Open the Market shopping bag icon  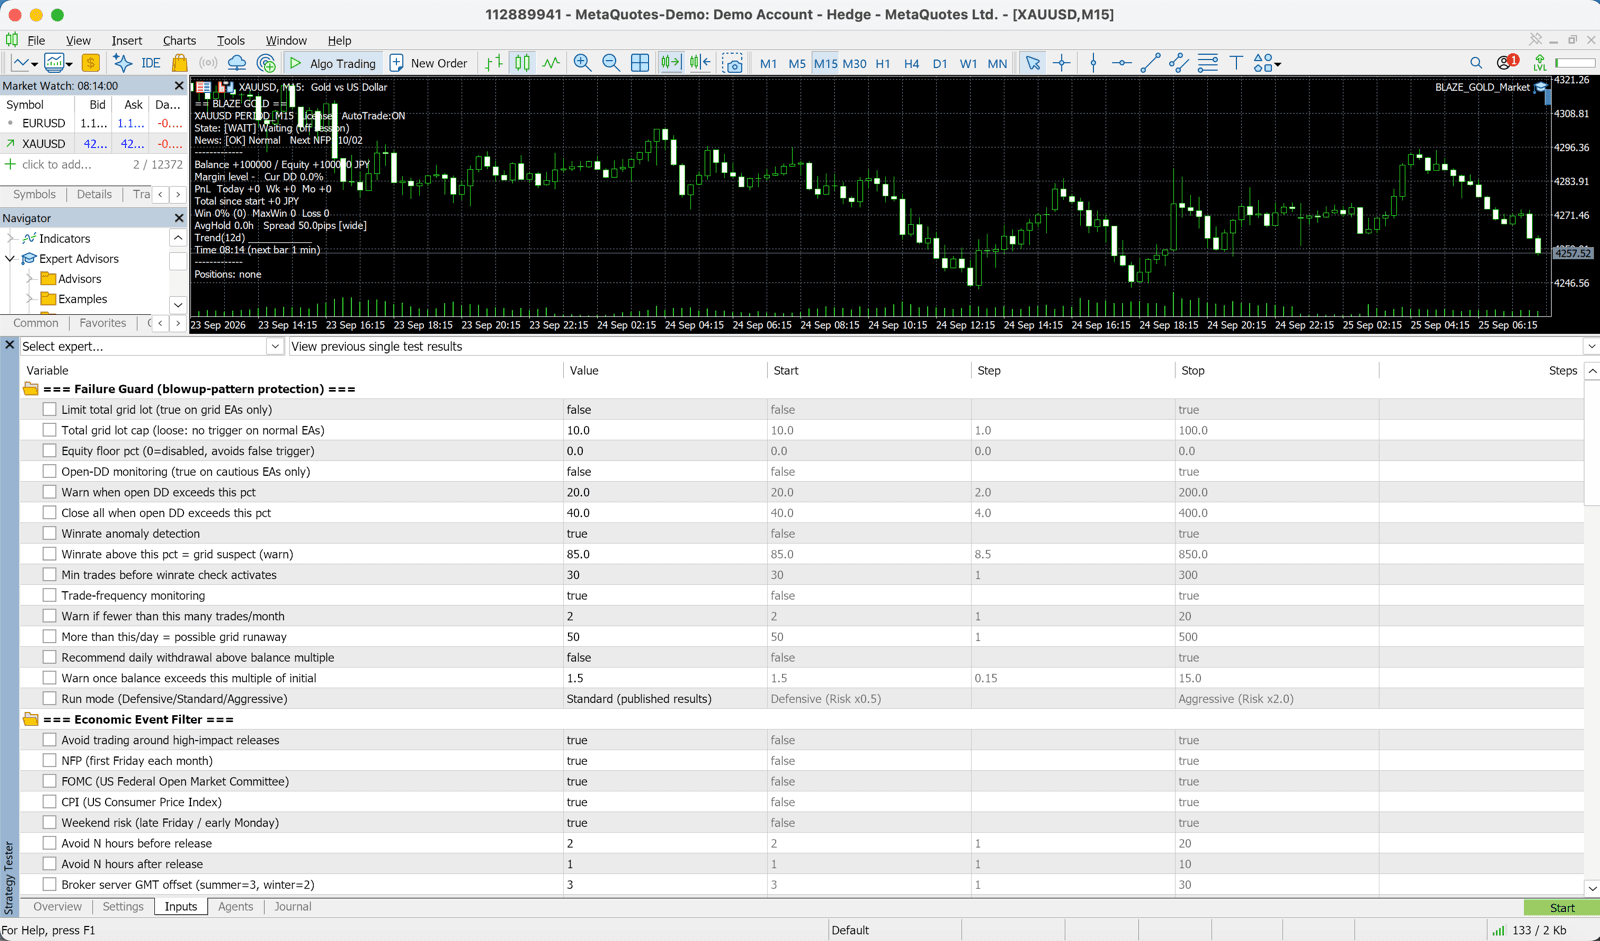[x=180, y=63]
